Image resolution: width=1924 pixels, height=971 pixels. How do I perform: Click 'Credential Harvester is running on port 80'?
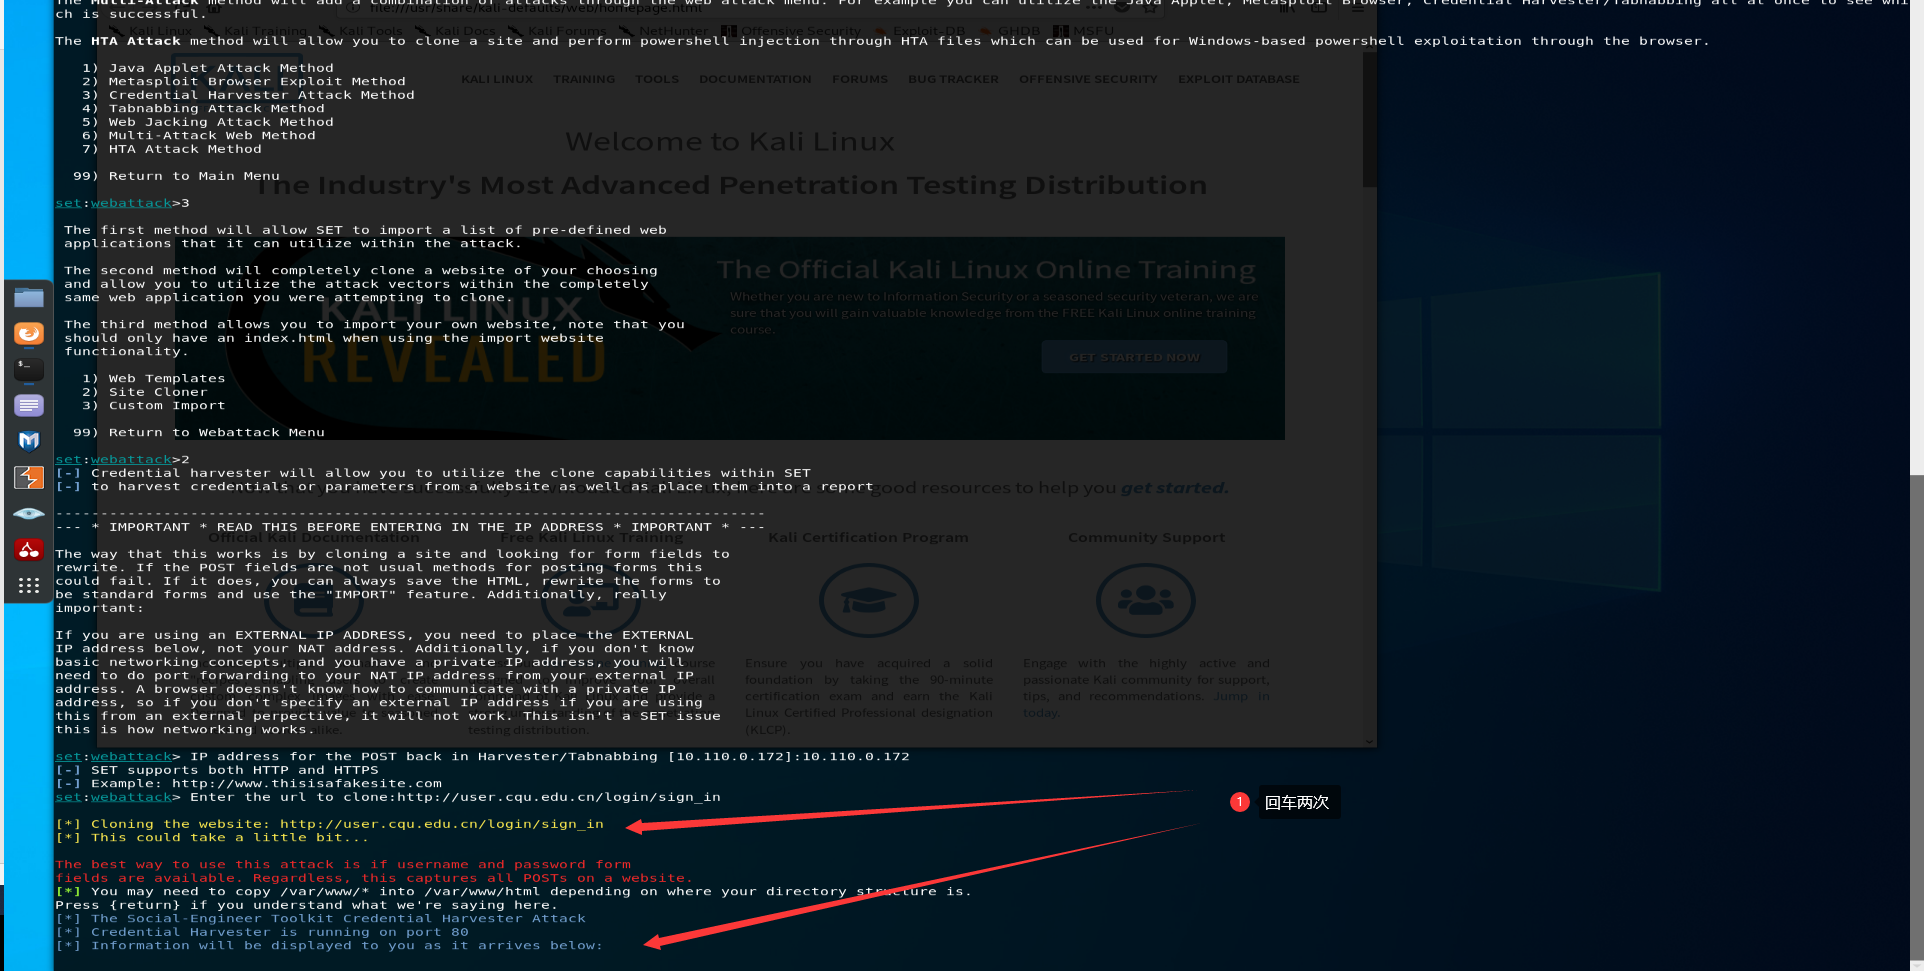[262, 932]
